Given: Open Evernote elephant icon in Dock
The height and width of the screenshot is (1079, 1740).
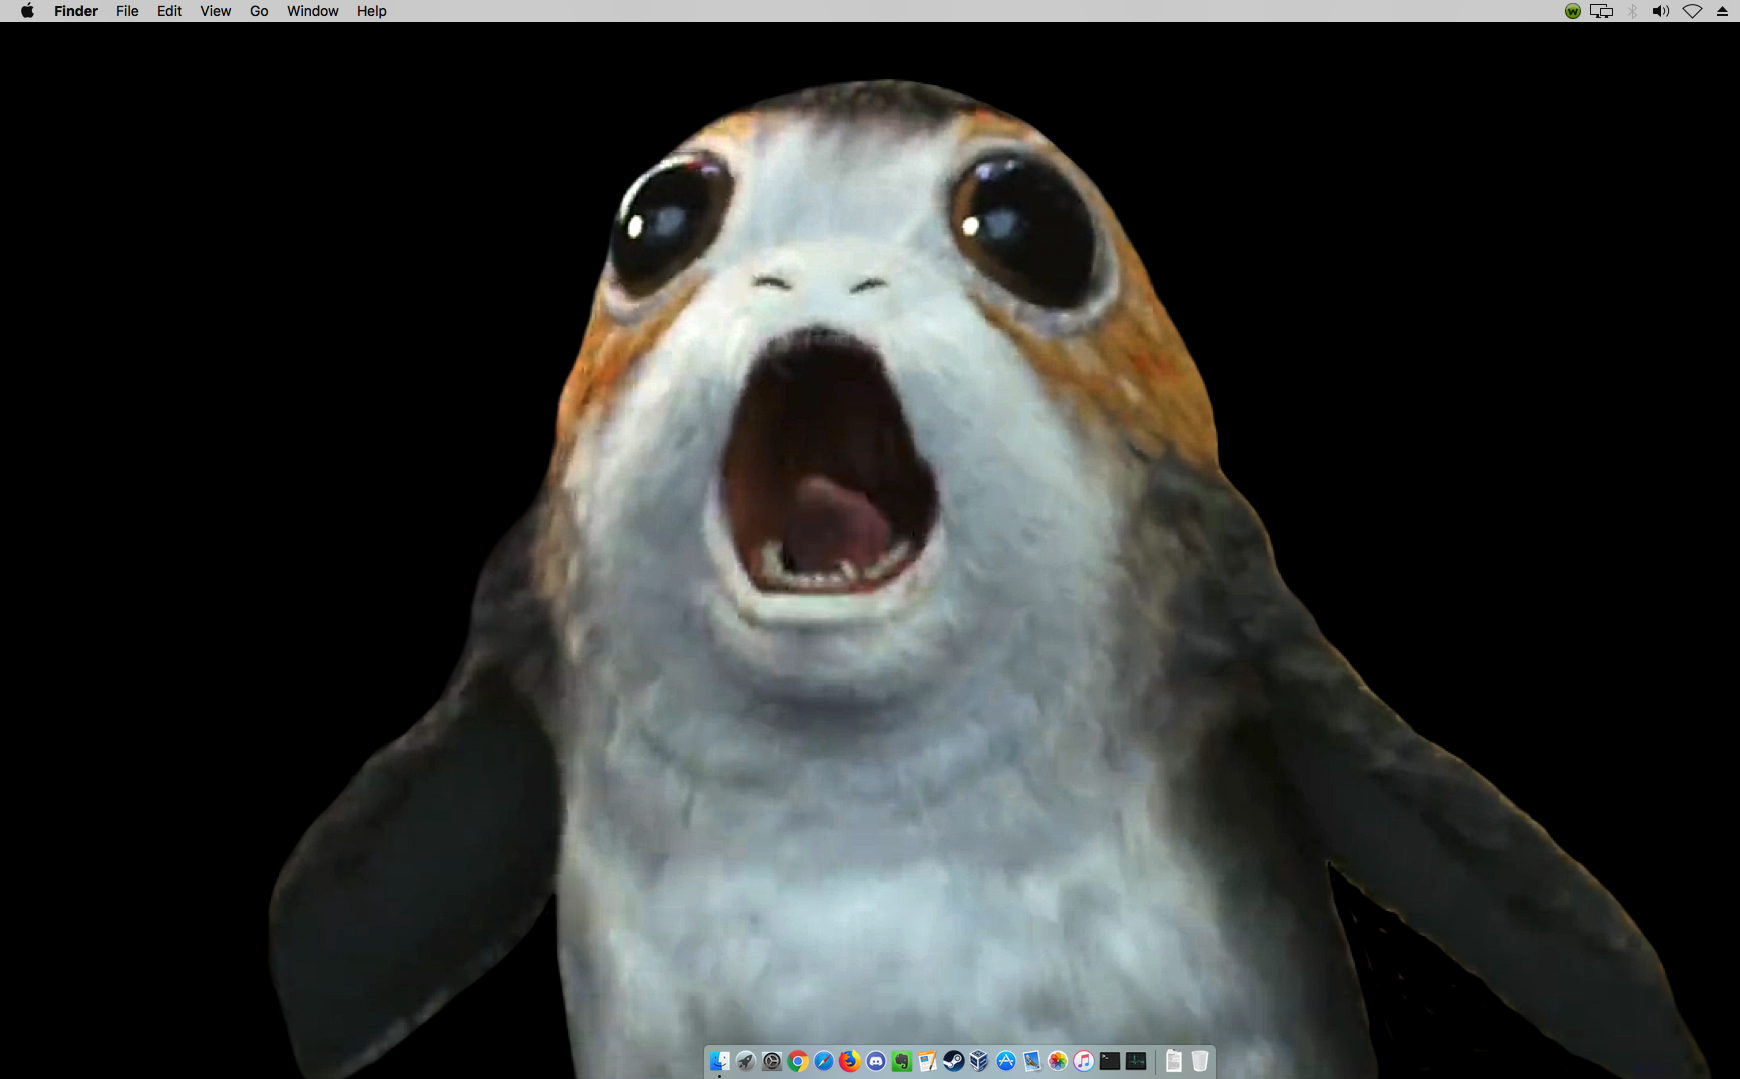Looking at the screenshot, I should pyautogui.click(x=902, y=1061).
